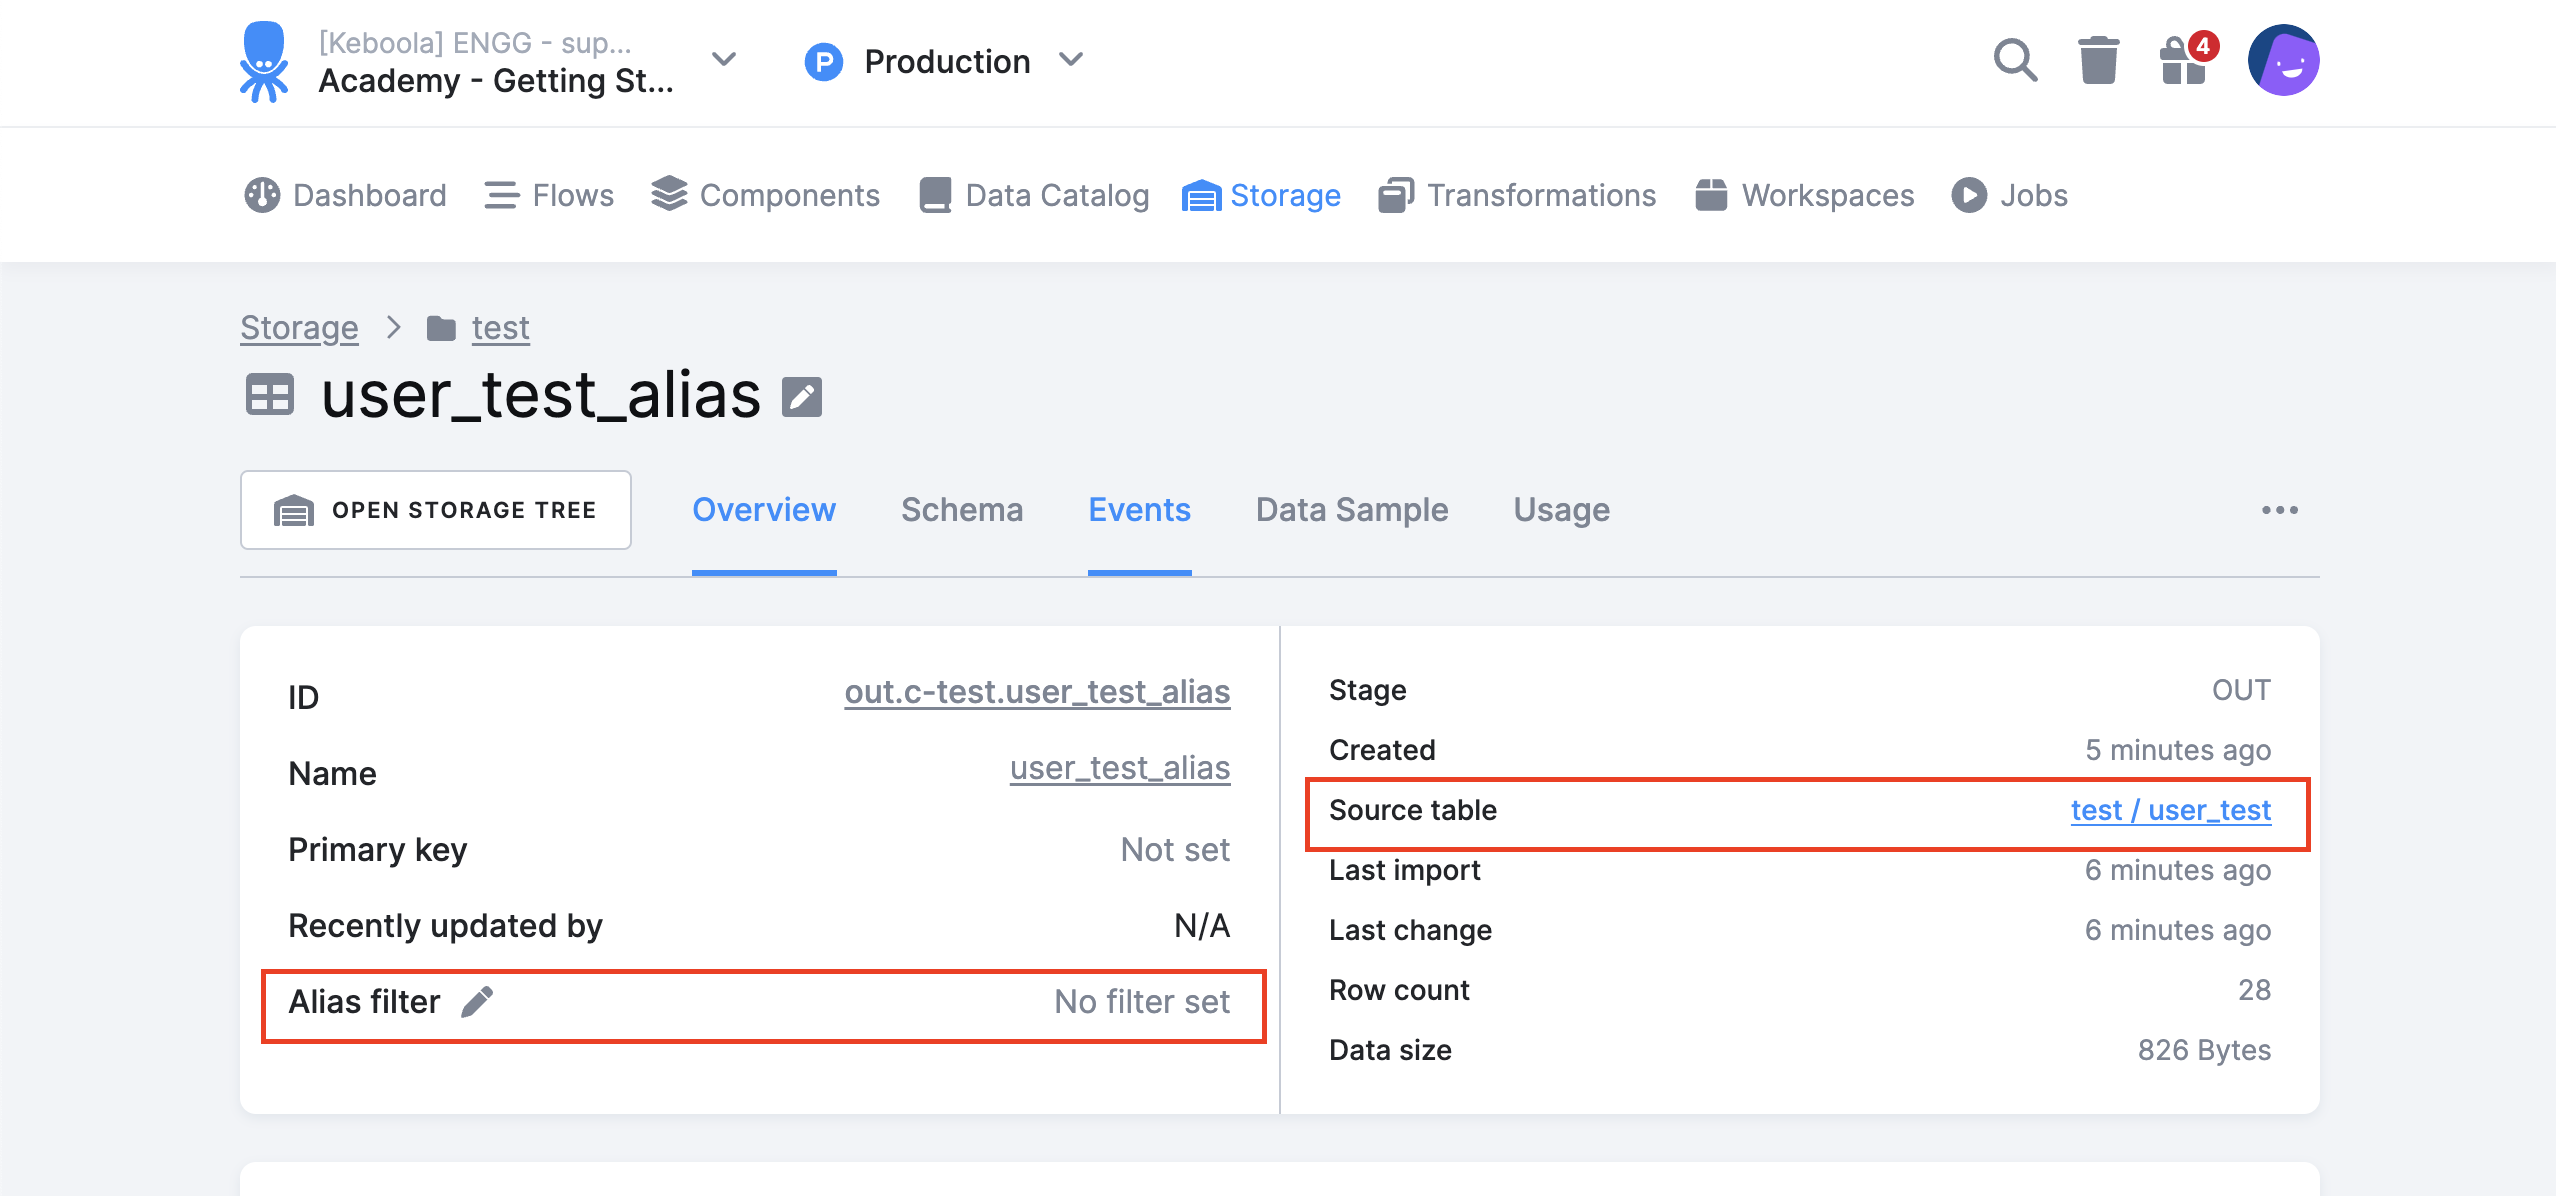Open the trash bin icon
Image resolution: width=2556 pixels, height=1196 pixels.
tap(2098, 61)
